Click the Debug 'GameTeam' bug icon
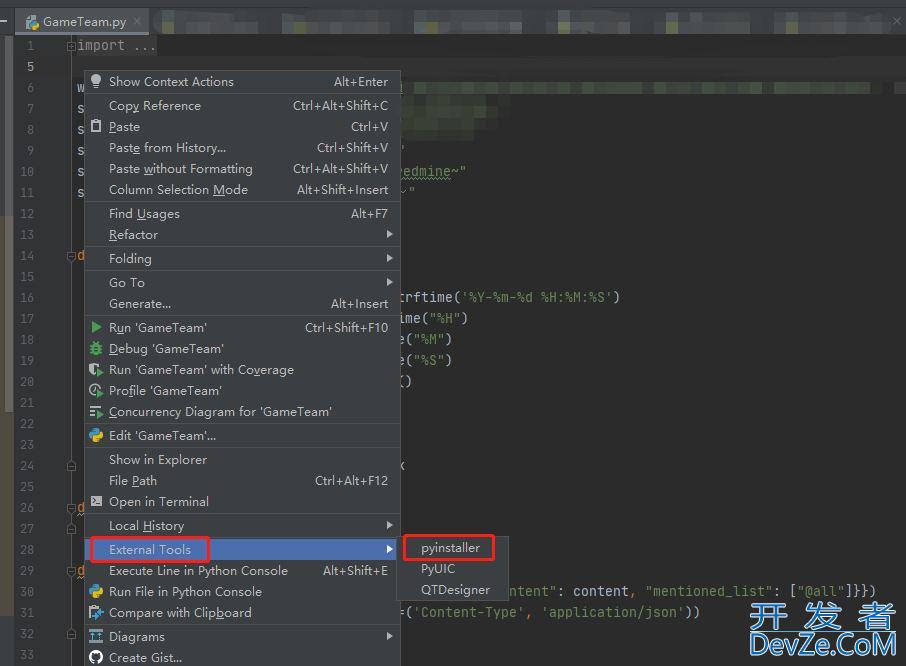 click(96, 348)
